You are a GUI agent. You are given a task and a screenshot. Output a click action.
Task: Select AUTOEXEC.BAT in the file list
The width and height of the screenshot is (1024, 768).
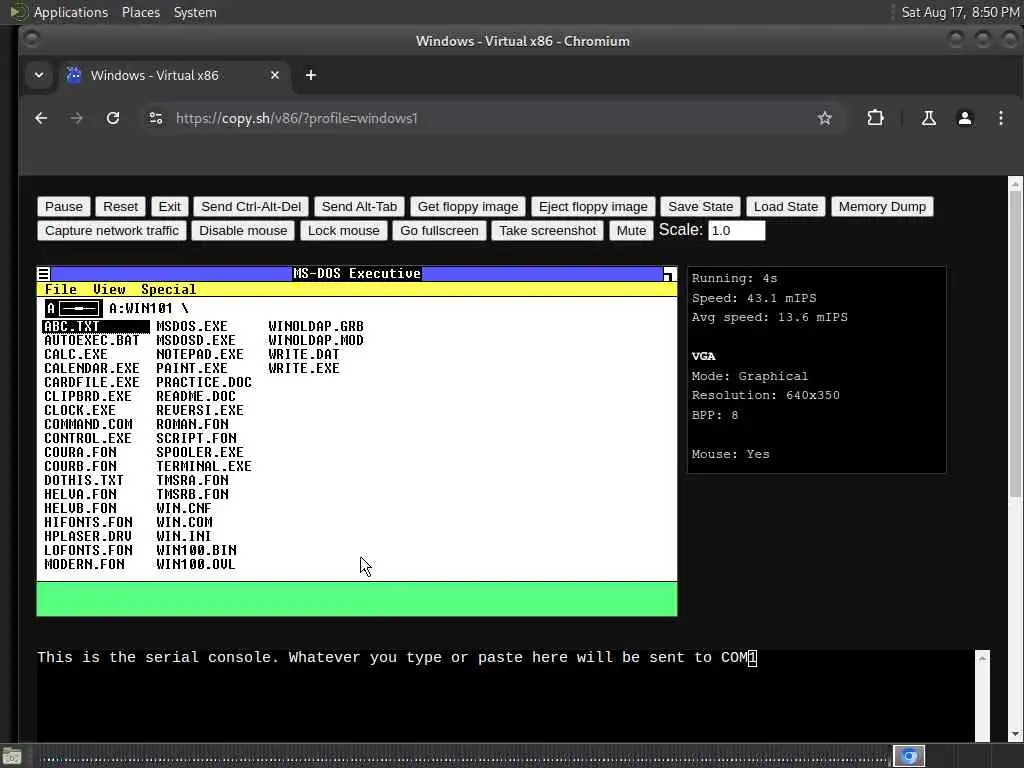91,340
